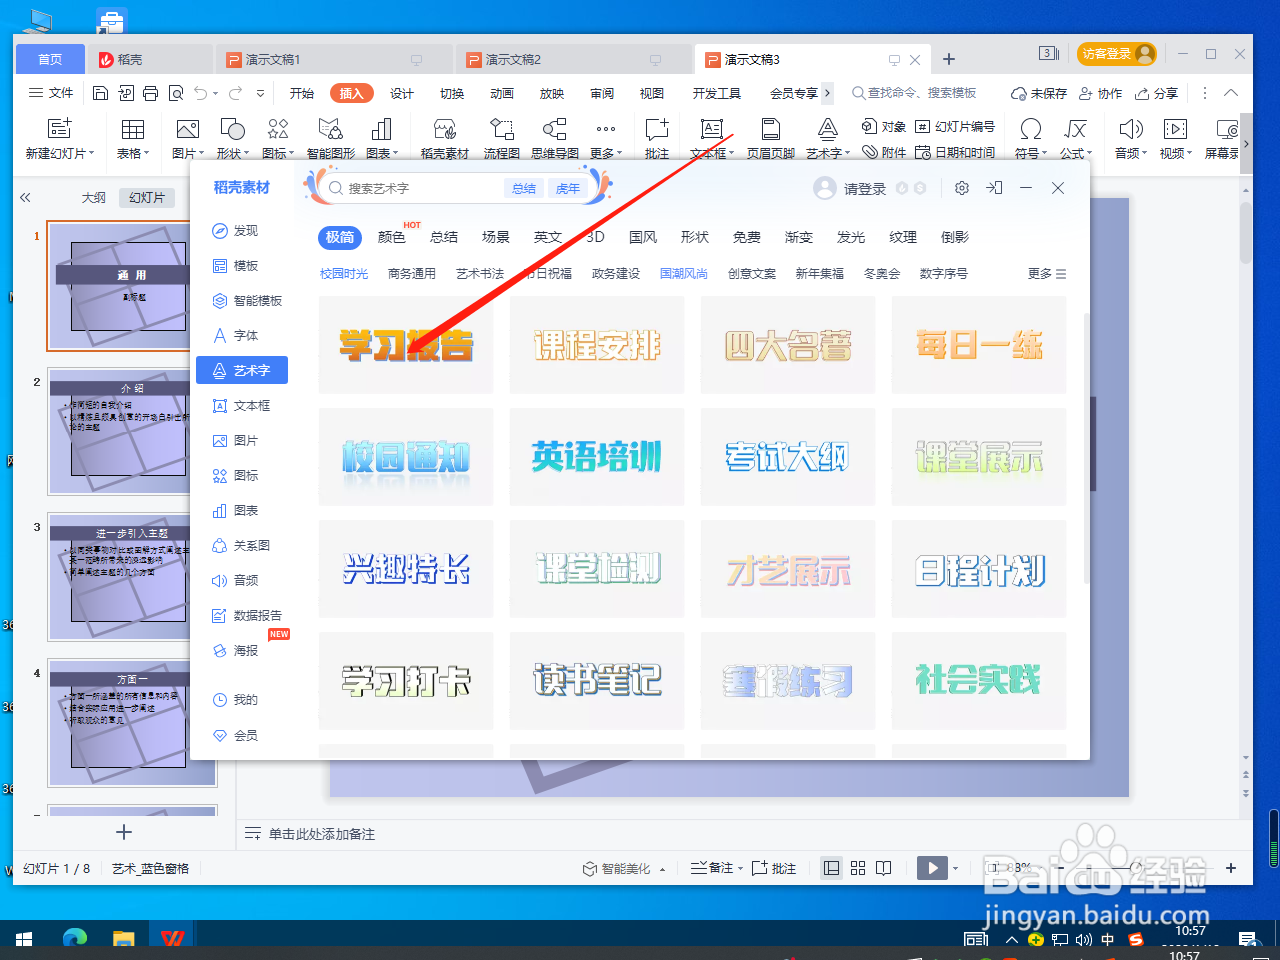1280x960 pixels.
Task: Open Docer panel settings gear
Action: (x=961, y=187)
